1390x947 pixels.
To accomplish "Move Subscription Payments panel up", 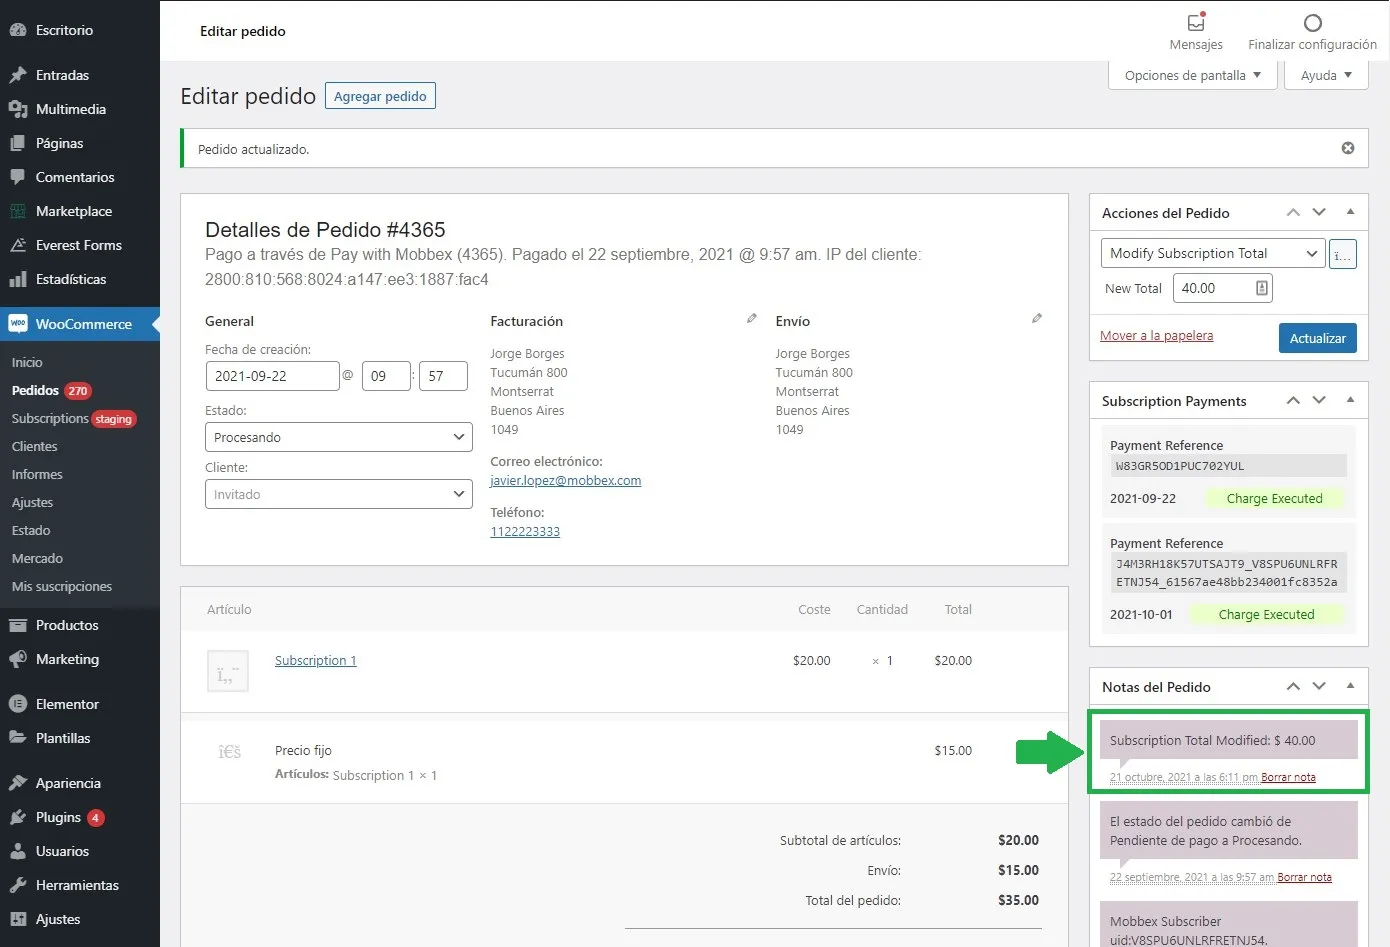I will point(1293,401).
